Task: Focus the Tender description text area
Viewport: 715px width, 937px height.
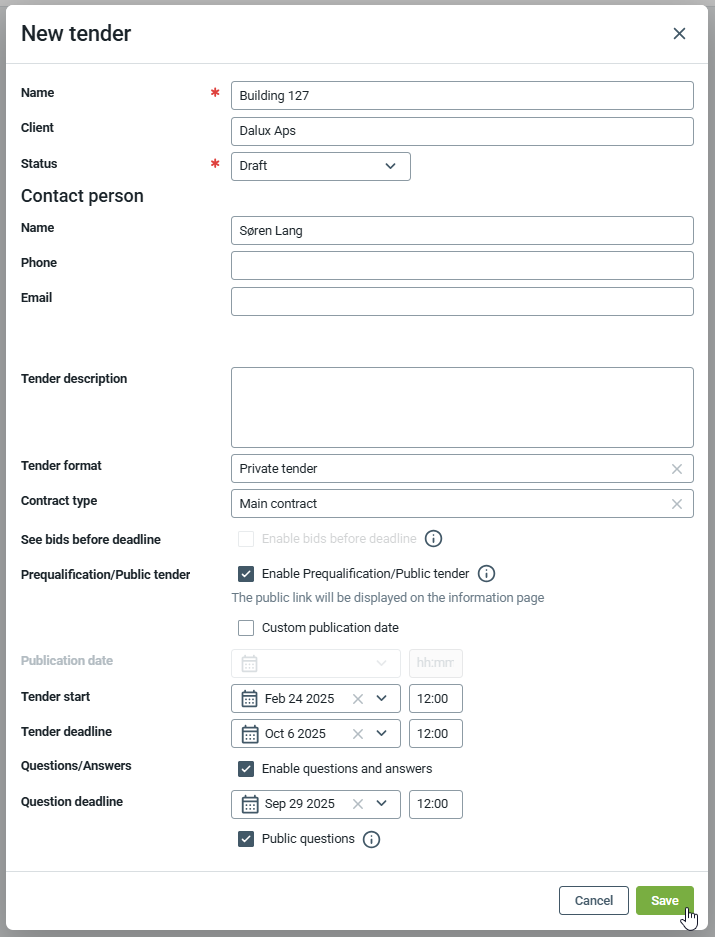Action: pyautogui.click(x=462, y=408)
